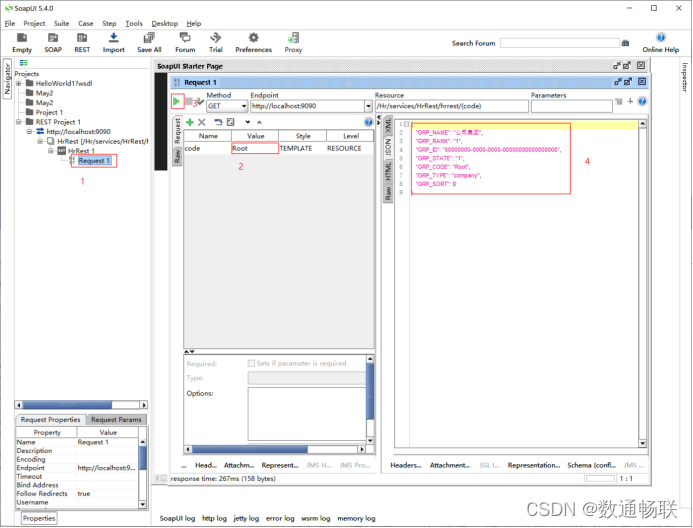Image resolution: width=693 pixels, height=528 pixels.
Task: Click the Inspector side tab
Action: [x=685, y=77]
